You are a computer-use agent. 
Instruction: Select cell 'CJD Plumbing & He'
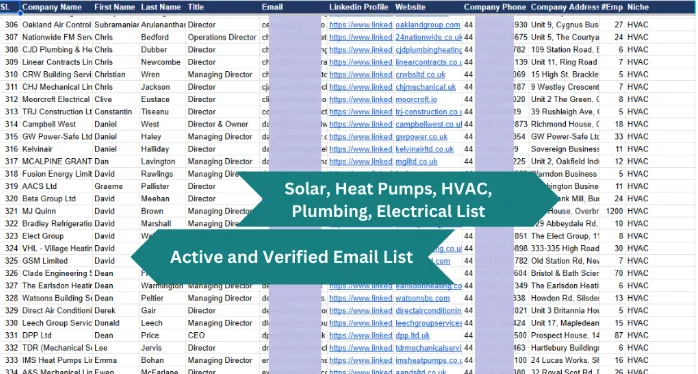tap(57, 50)
